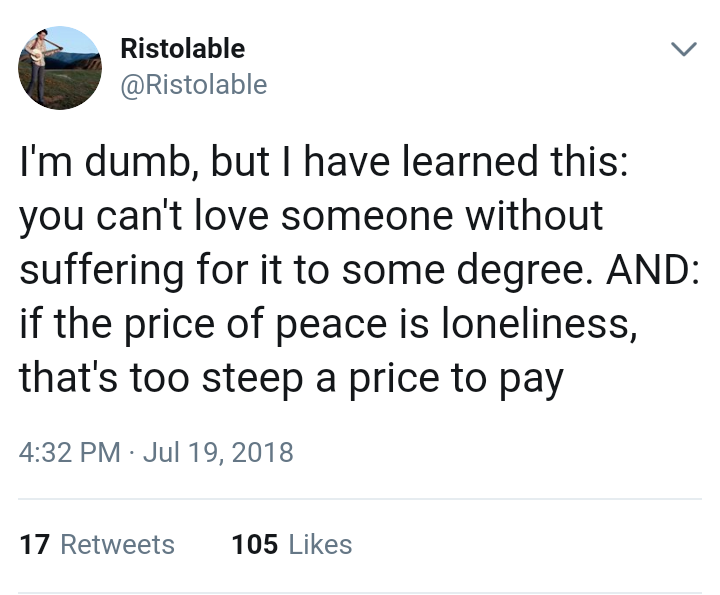Click the Ristolable profile avatar
The height and width of the screenshot is (595, 720).
coord(60,67)
